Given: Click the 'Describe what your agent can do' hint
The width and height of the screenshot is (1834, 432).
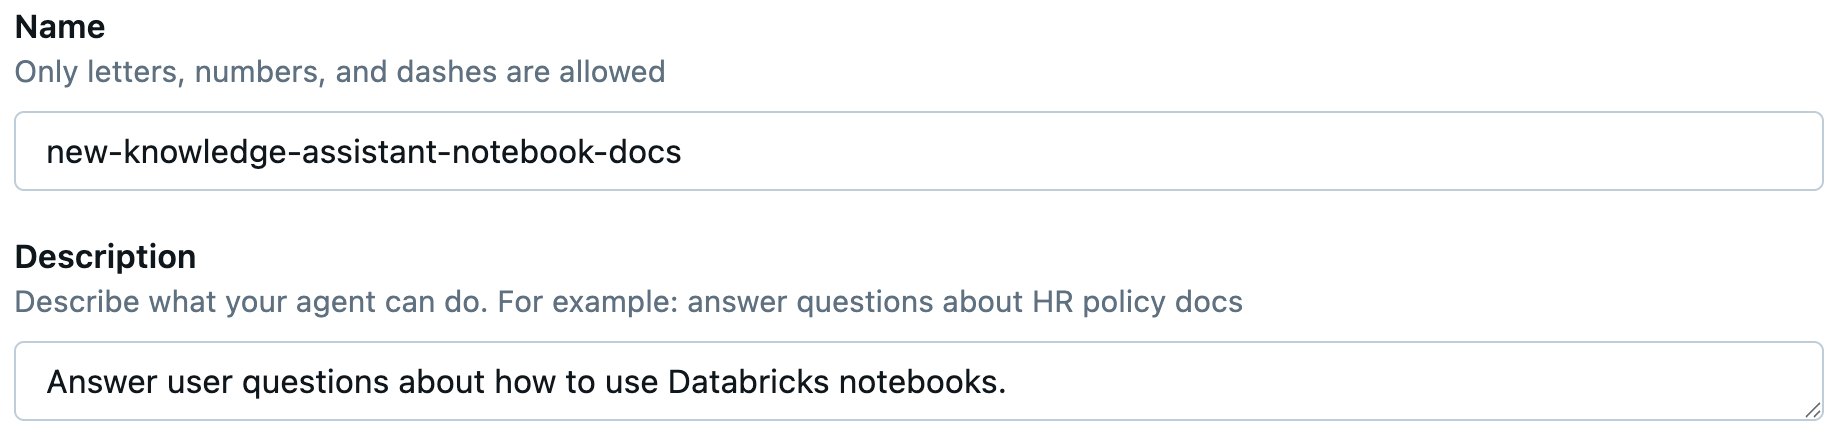Looking at the screenshot, I should [x=250, y=302].
